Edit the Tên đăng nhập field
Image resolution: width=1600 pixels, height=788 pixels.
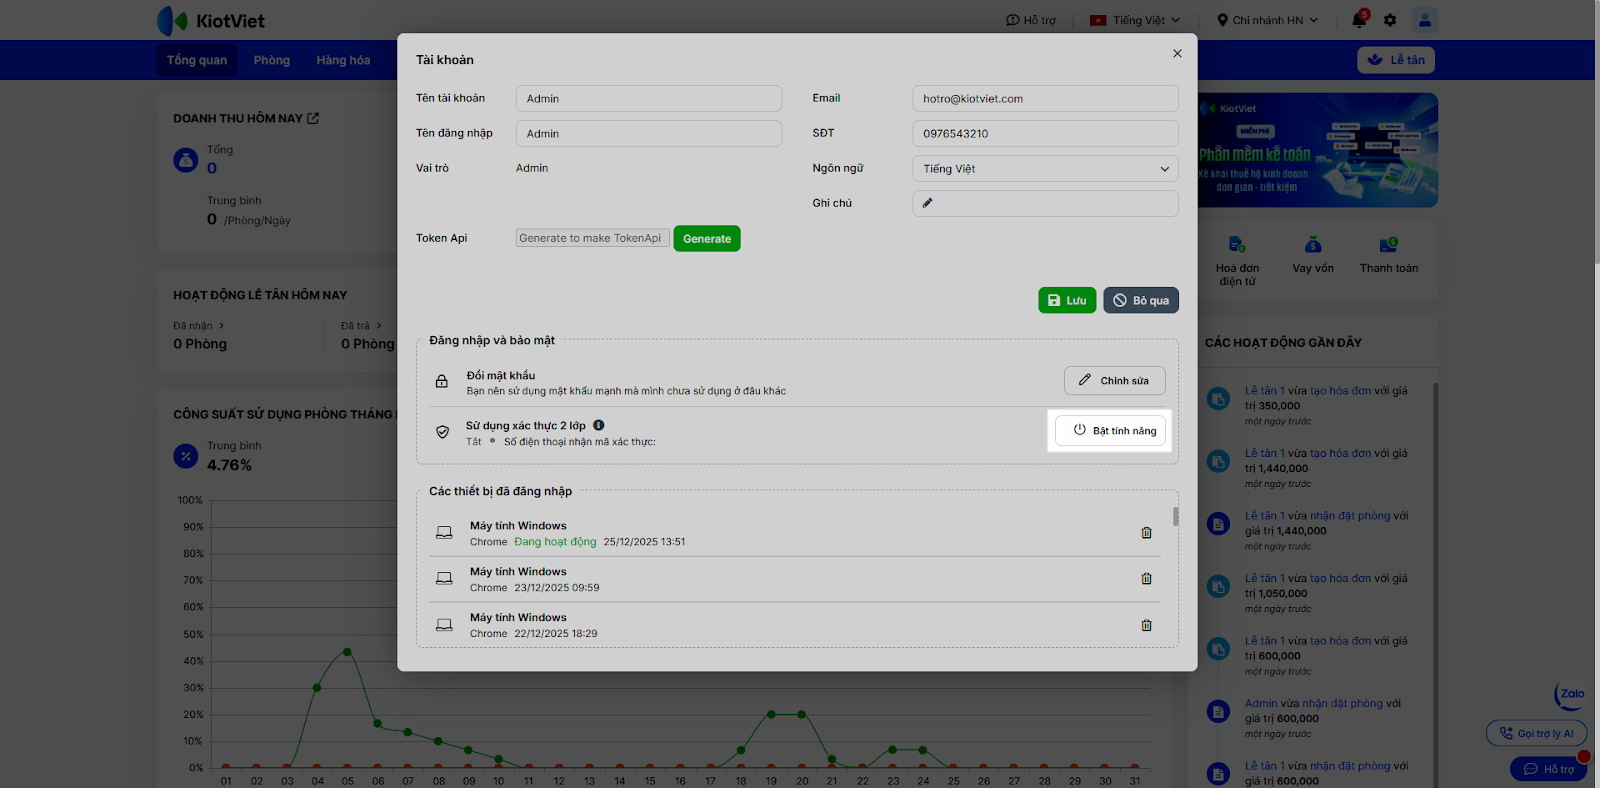coord(649,134)
